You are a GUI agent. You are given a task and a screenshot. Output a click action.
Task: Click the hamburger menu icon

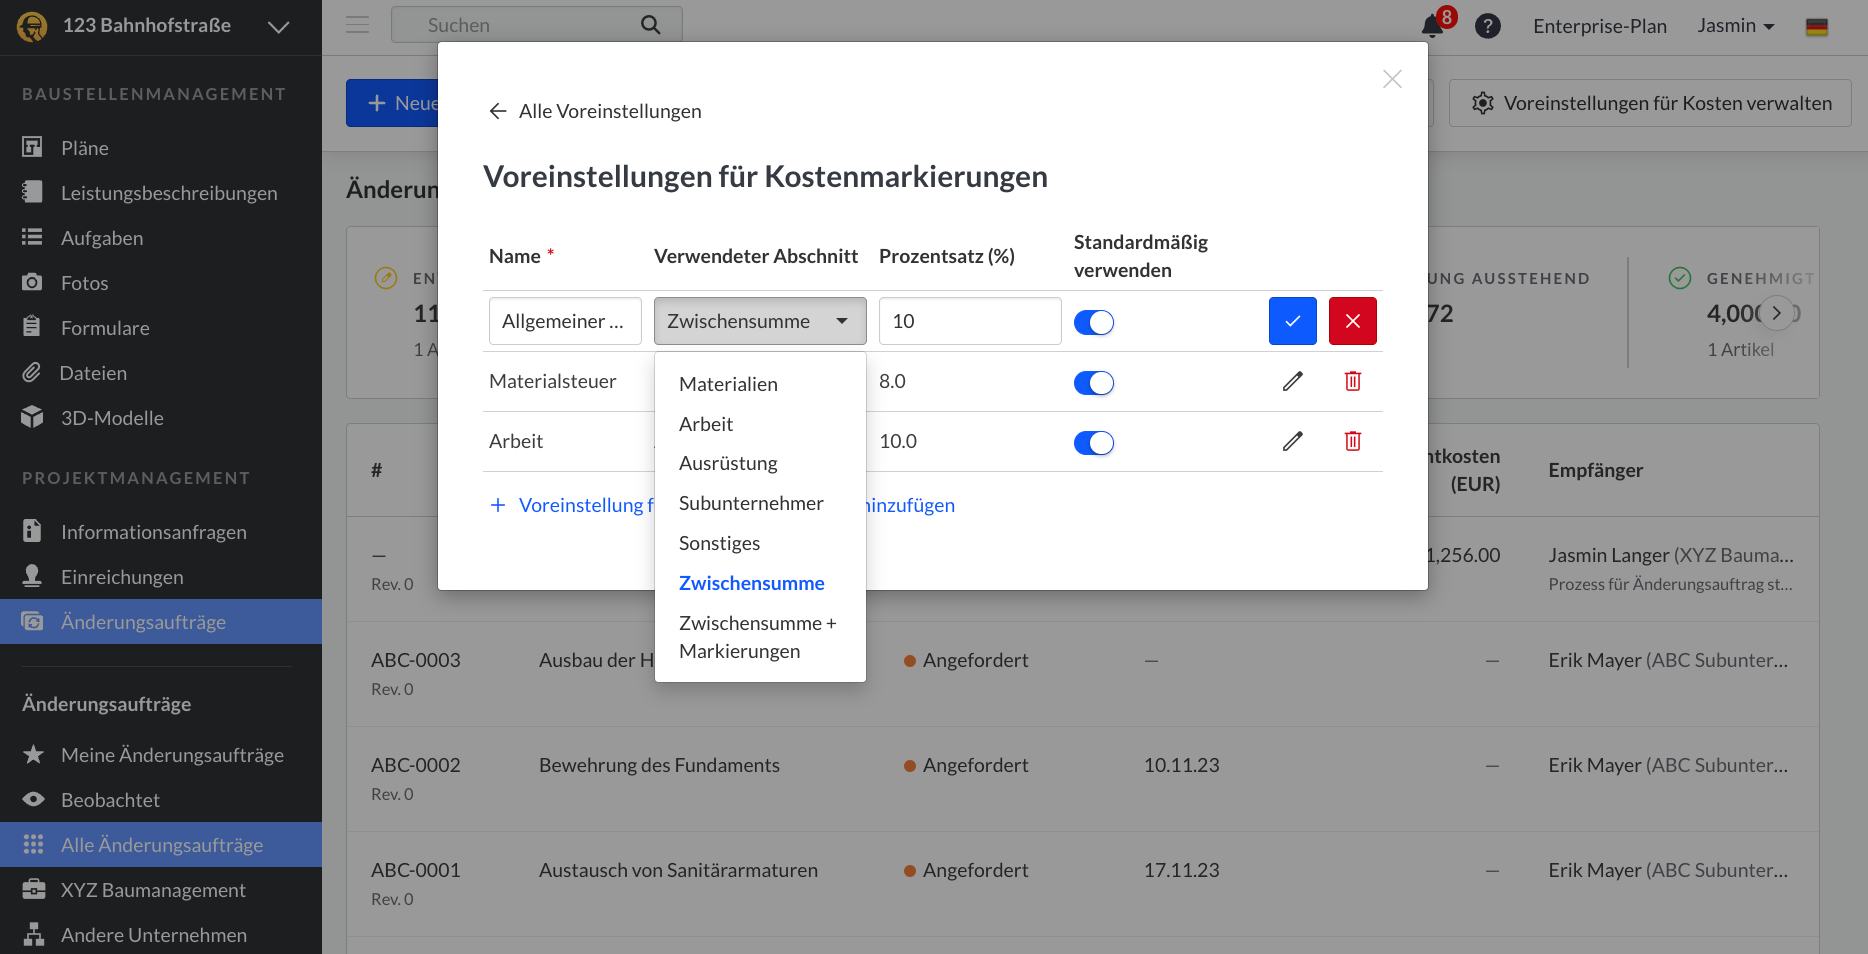click(x=357, y=25)
